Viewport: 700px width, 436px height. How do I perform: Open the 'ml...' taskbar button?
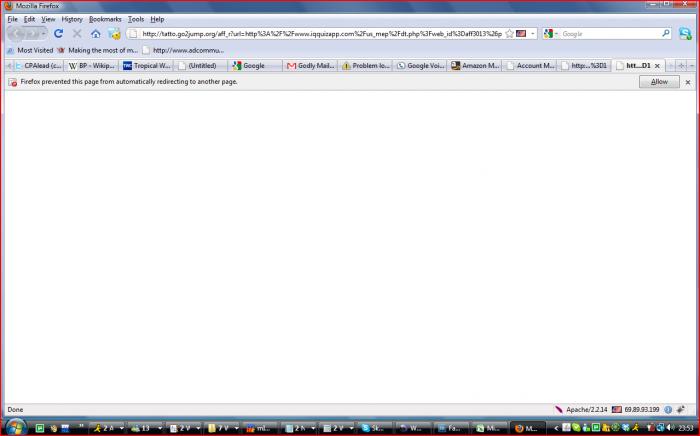[261, 428]
